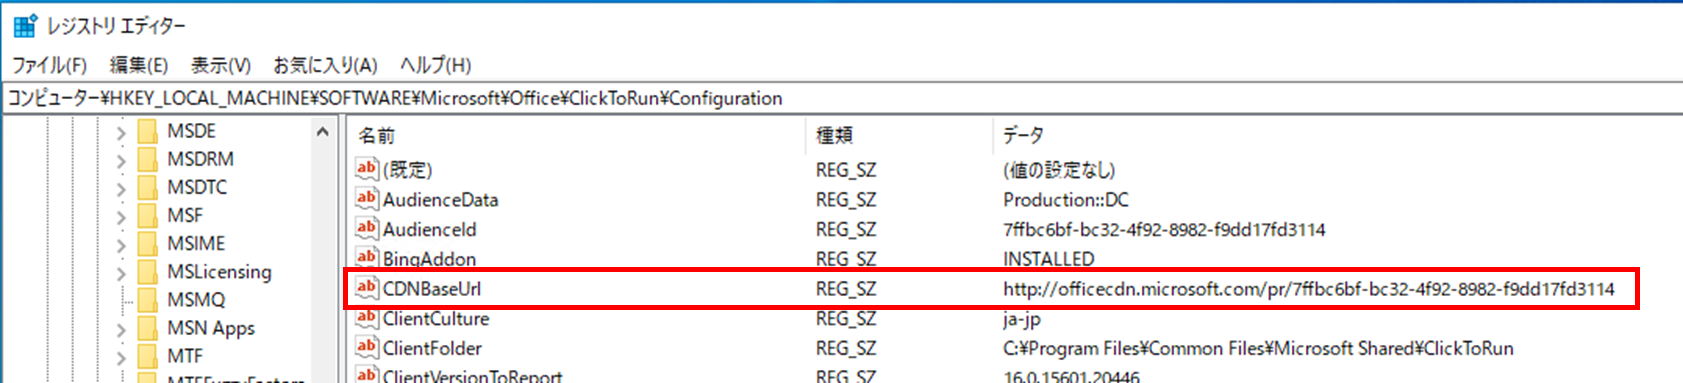Open the お気に入り(A) menu

[x=325, y=65]
